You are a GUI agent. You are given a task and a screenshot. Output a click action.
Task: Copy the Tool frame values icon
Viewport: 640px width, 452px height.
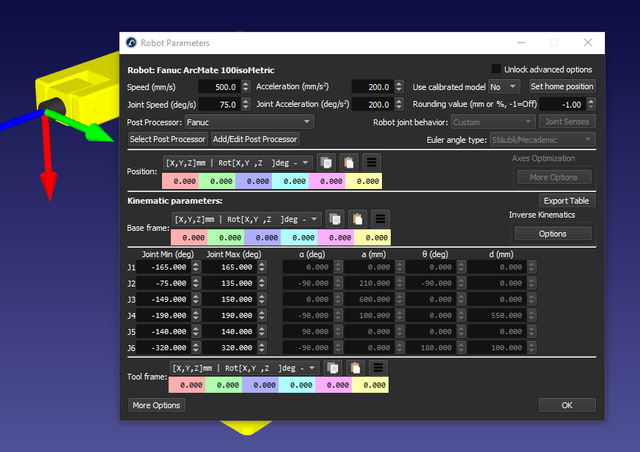333,368
